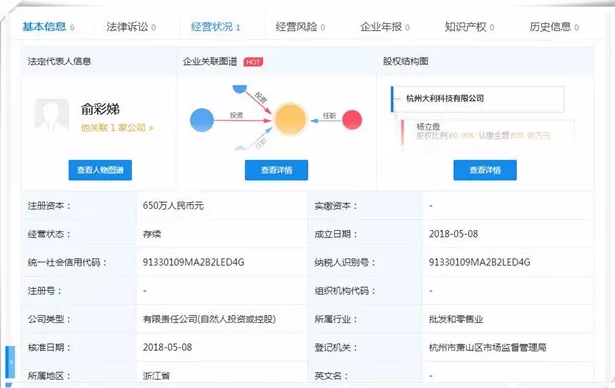The image size is (615, 388).
Task: Click the 法定代表人信息 heading
Action: [59, 61]
